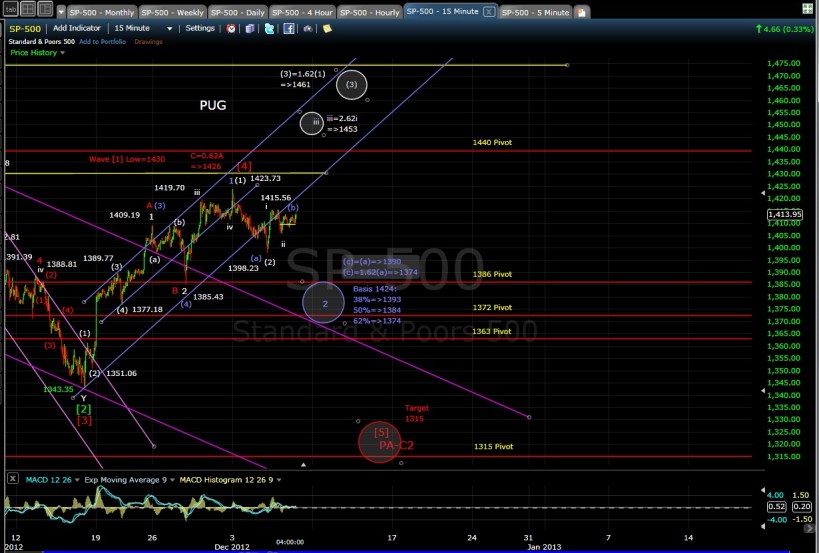Click the 1386 Pivot label
The width and height of the screenshot is (819, 553).
[x=492, y=274]
